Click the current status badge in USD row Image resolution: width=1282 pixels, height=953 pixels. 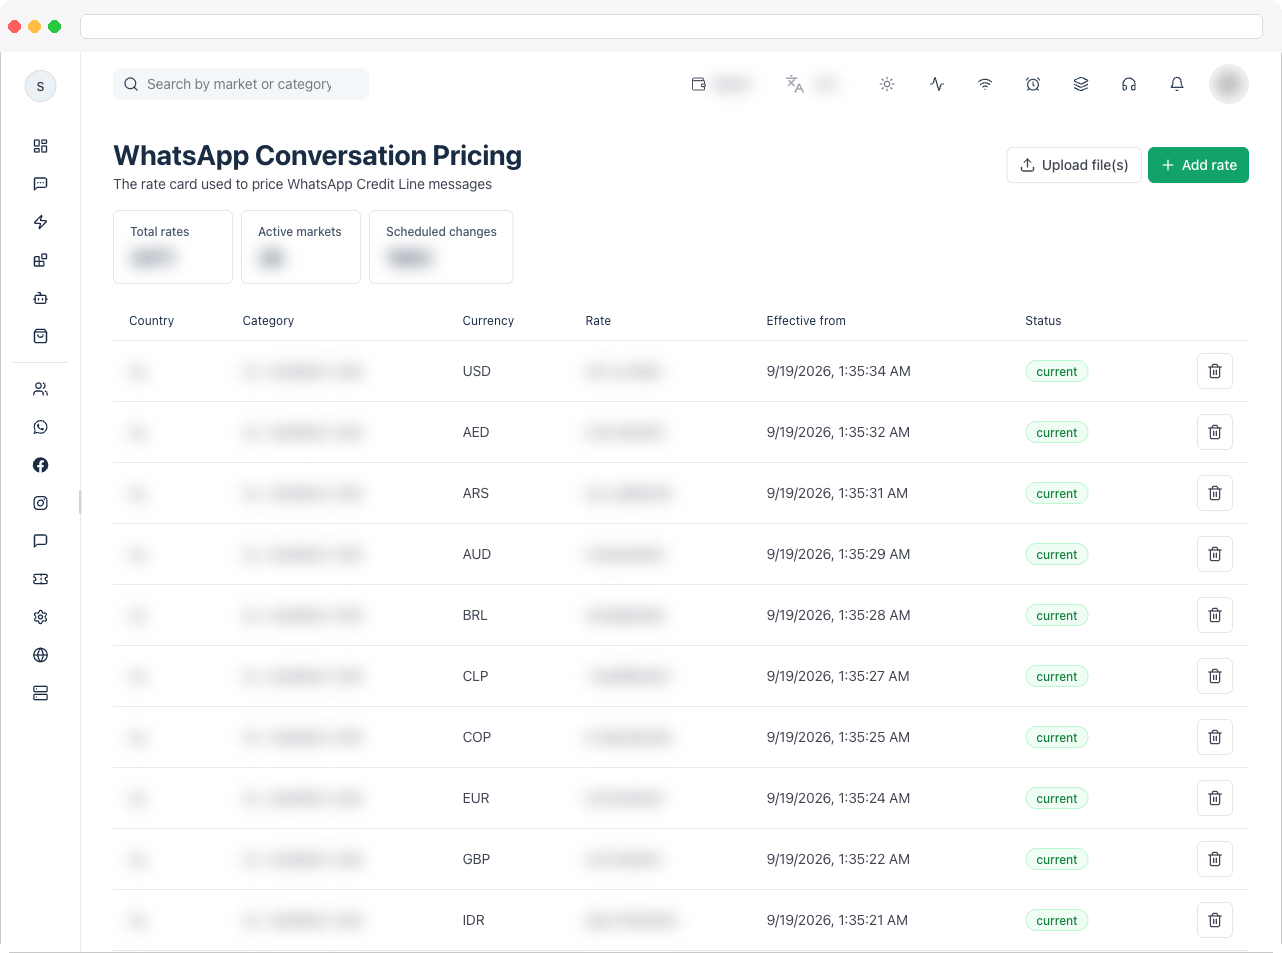1057,371
